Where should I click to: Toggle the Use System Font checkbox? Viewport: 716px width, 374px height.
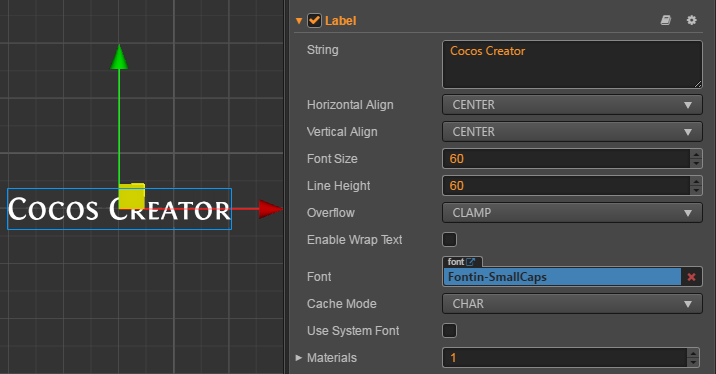click(449, 331)
